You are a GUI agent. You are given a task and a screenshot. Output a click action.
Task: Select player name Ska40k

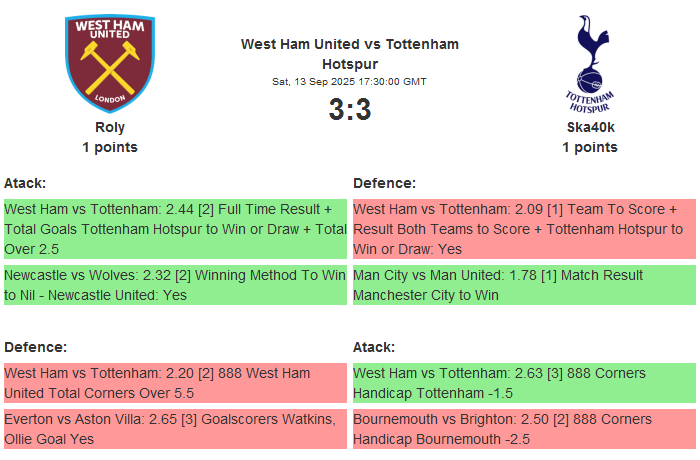pos(589,128)
